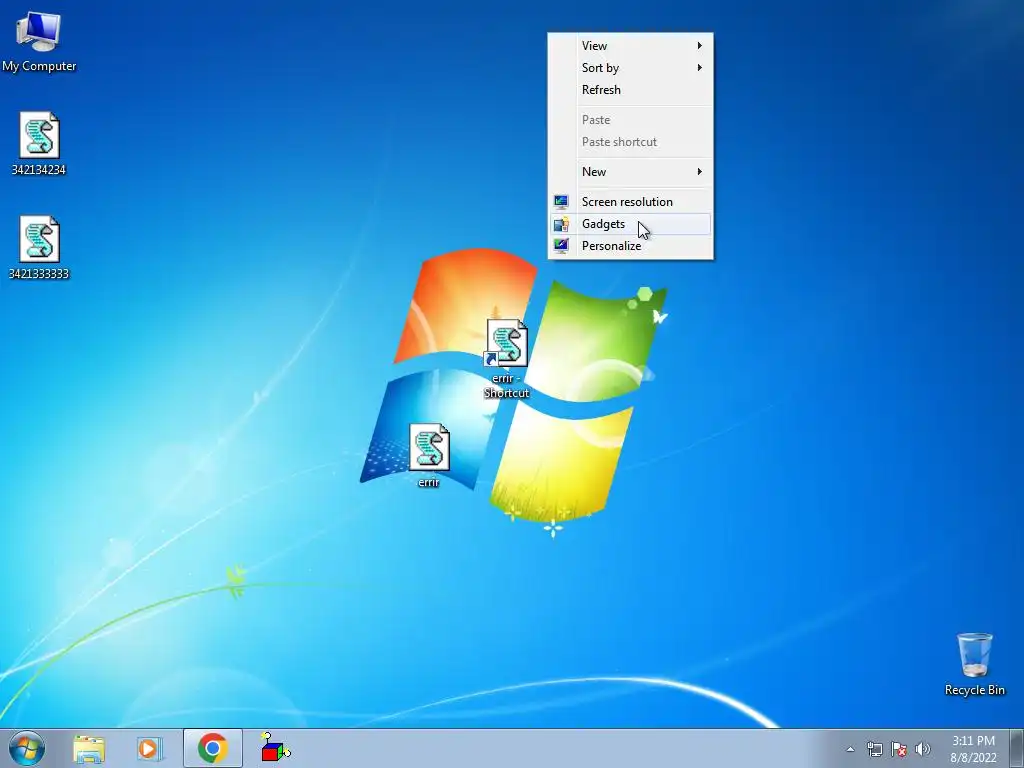Expand the View submenu arrow
Viewport: 1024px width, 768px height.
click(x=699, y=46)
